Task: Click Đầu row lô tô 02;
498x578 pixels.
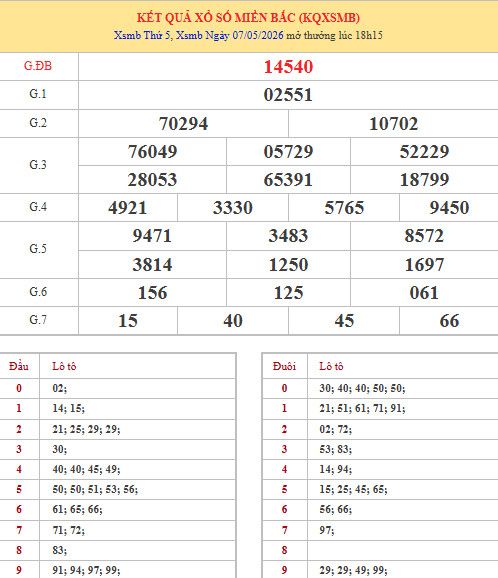Action: click(x=59, y=388)
